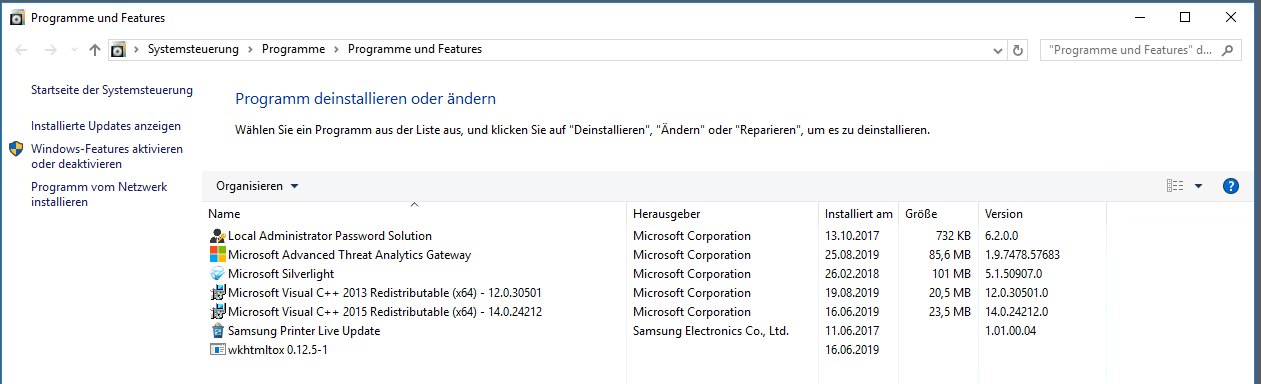Sort list by Name column header
Image resolution: width=1261 pixels, height=384 pixels.
(415, 214)
